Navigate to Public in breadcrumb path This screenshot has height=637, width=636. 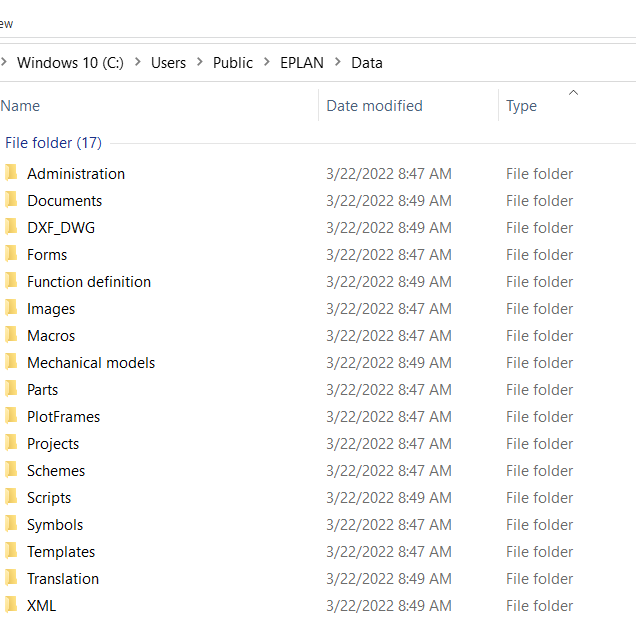point(233,62)
